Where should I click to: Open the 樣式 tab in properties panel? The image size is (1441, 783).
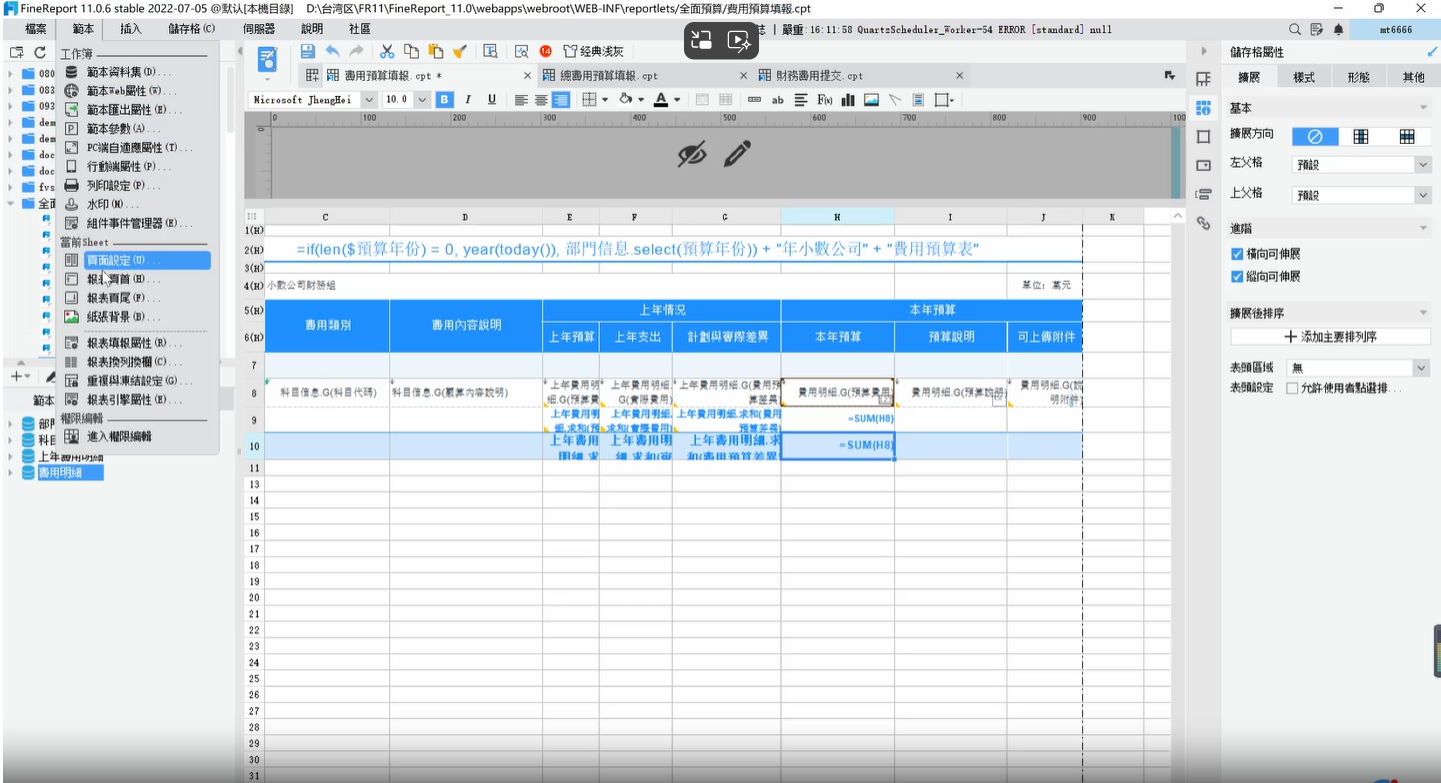coord(1304,77)
